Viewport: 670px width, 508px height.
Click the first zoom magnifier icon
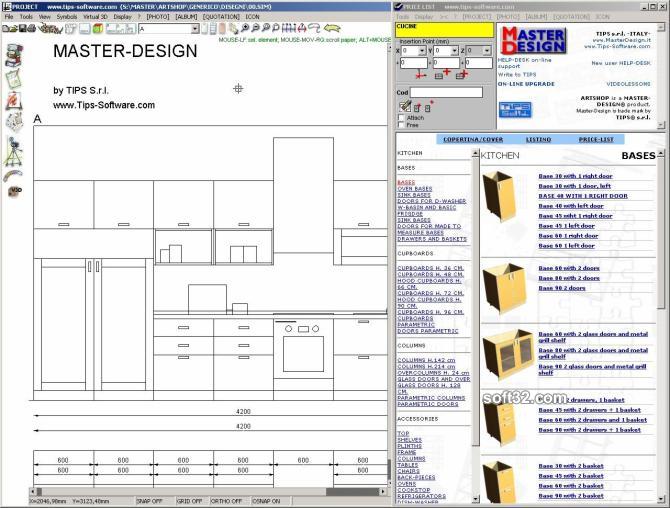245,28
